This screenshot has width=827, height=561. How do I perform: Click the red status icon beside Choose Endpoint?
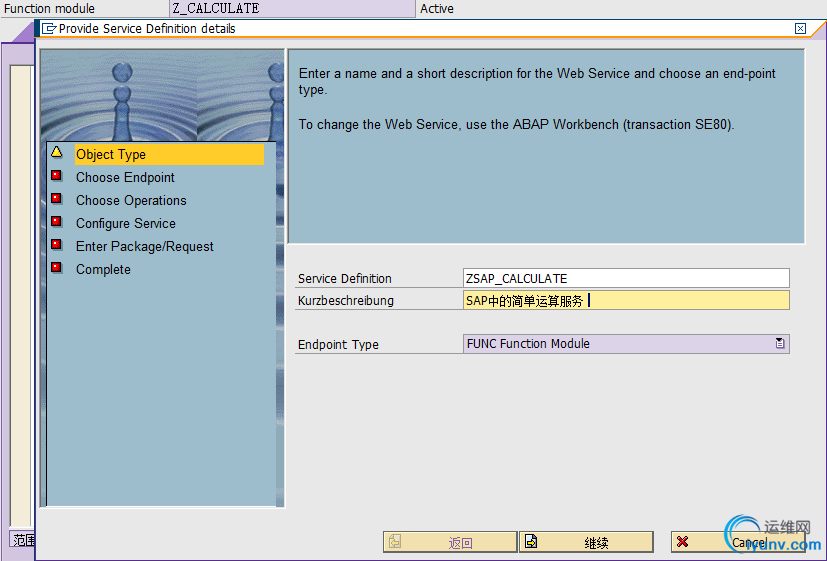coord(56,176)
